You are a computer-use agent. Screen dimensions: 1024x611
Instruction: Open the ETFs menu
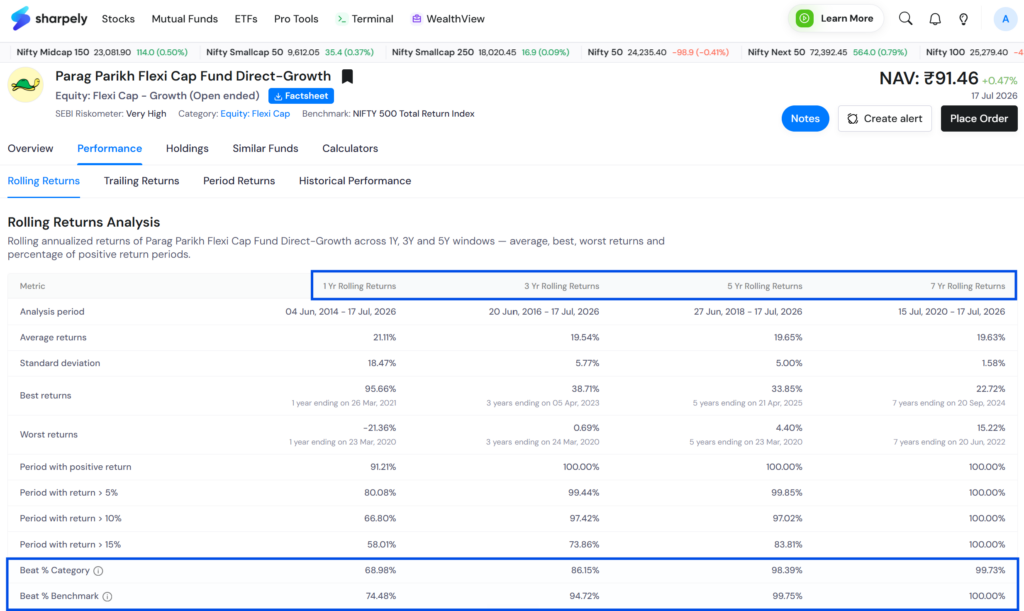coord(246,19)
